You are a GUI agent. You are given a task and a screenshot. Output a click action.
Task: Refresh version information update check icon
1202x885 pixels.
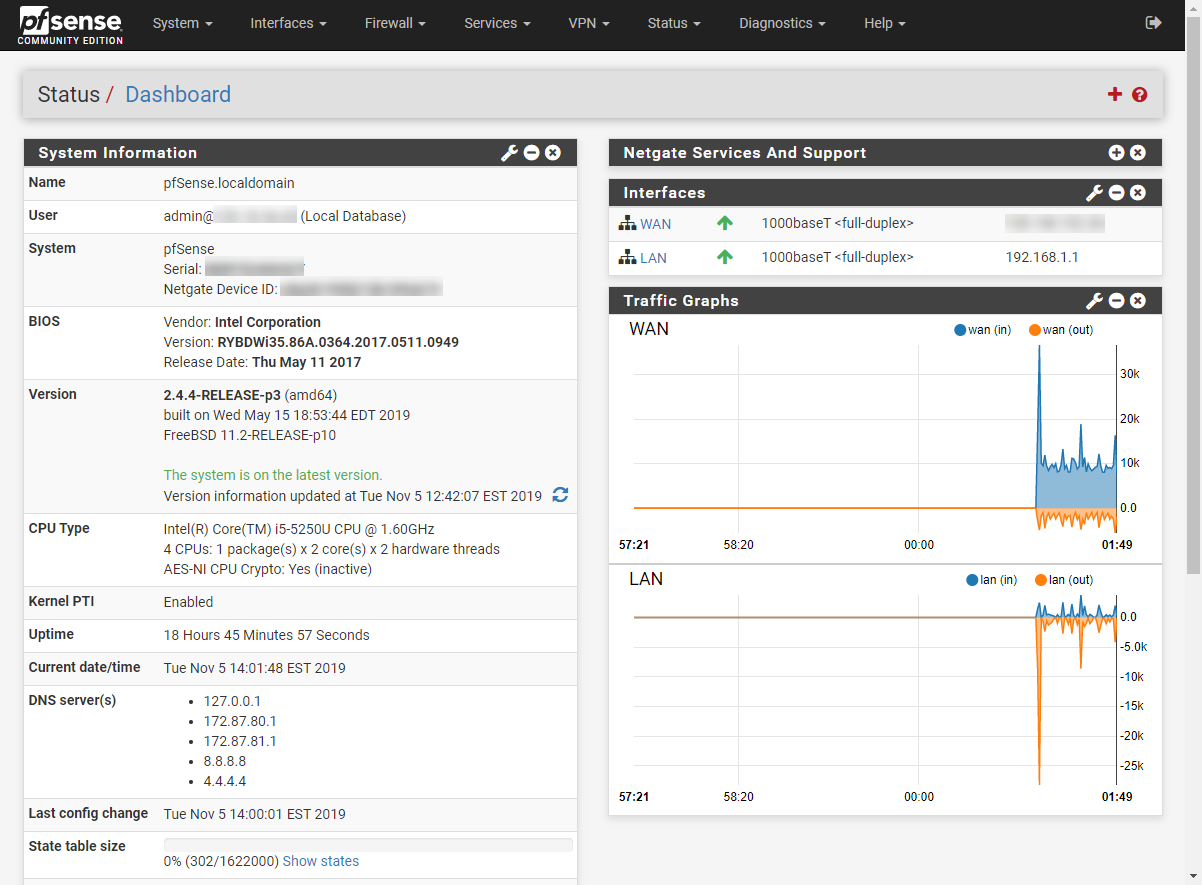(x=560, y=495)
